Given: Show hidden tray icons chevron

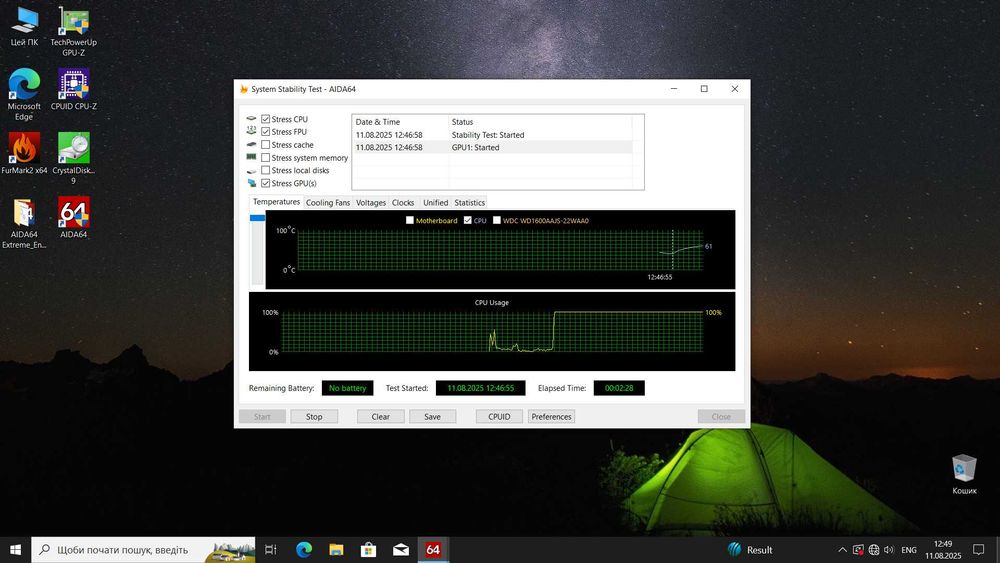Looking at the screenshot, I should 842,550.
